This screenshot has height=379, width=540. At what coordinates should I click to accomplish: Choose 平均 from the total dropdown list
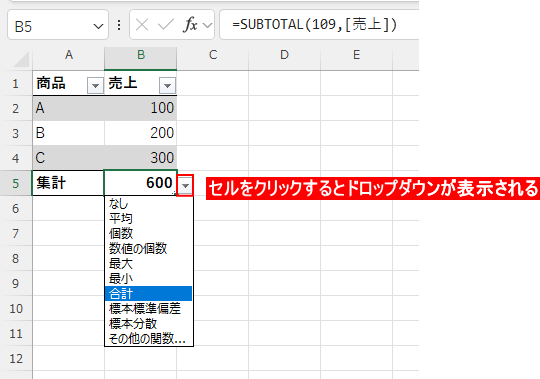click(148, 219)
